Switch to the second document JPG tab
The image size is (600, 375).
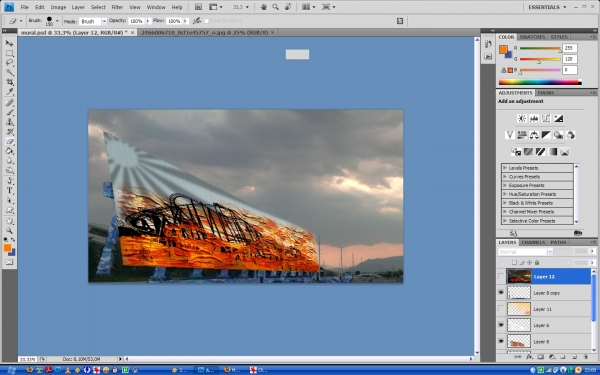click(207, 33)
